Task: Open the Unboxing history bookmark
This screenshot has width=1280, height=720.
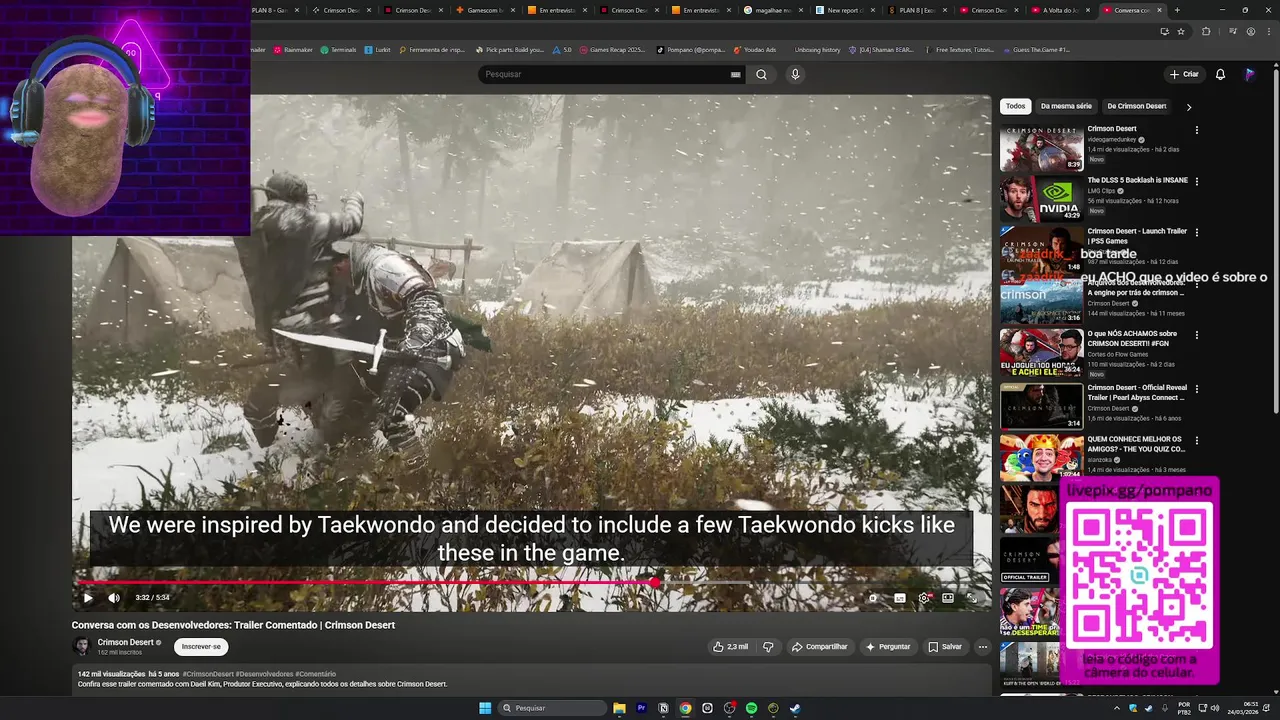Action: coord(817,49)
